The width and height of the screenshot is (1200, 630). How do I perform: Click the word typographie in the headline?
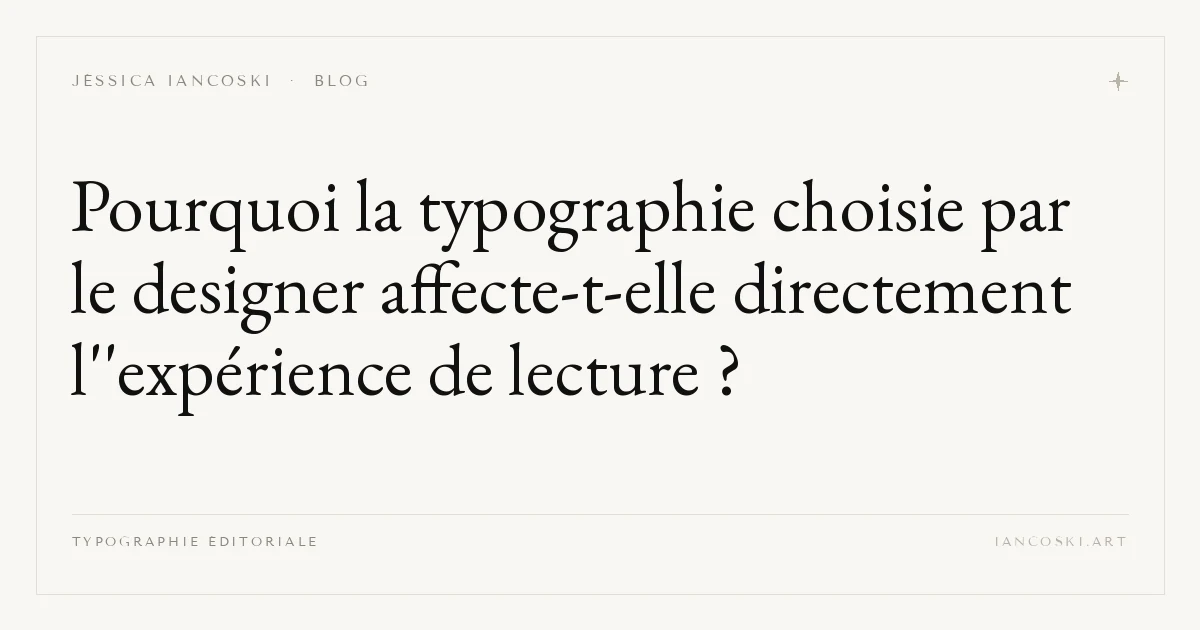(x=586, y=213)
